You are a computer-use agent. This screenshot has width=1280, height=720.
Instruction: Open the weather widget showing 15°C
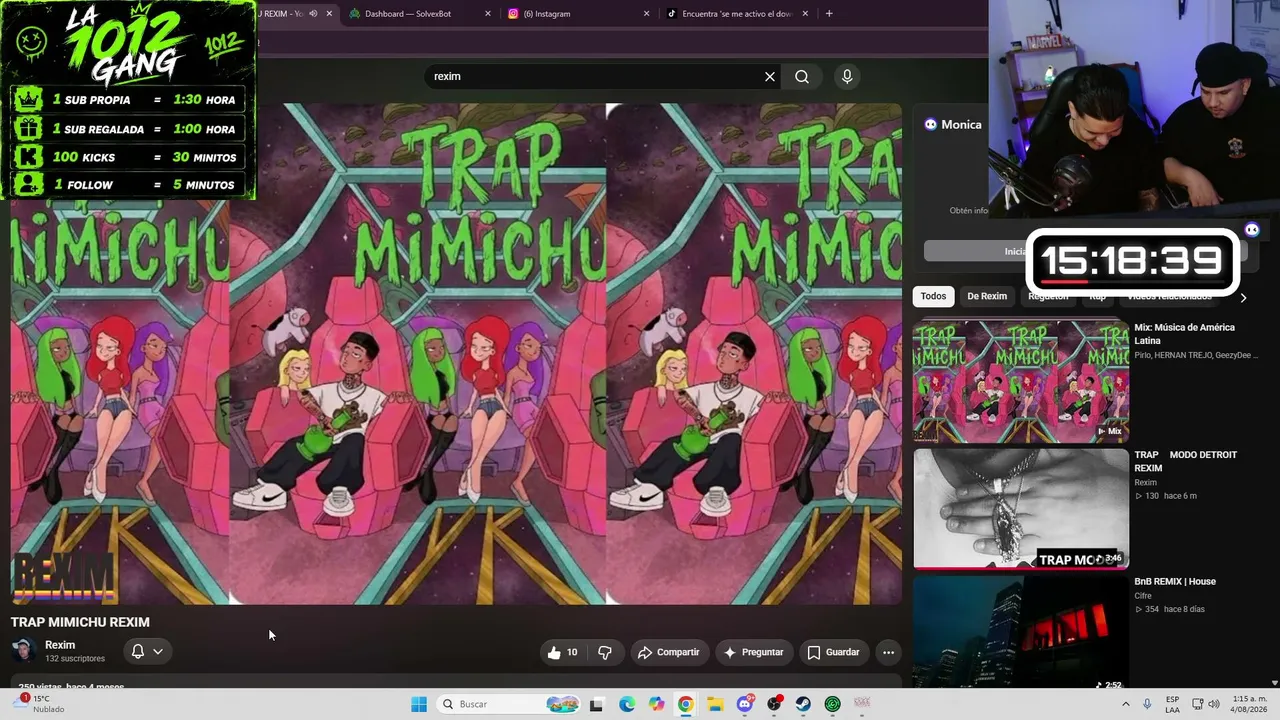point(40,704)
